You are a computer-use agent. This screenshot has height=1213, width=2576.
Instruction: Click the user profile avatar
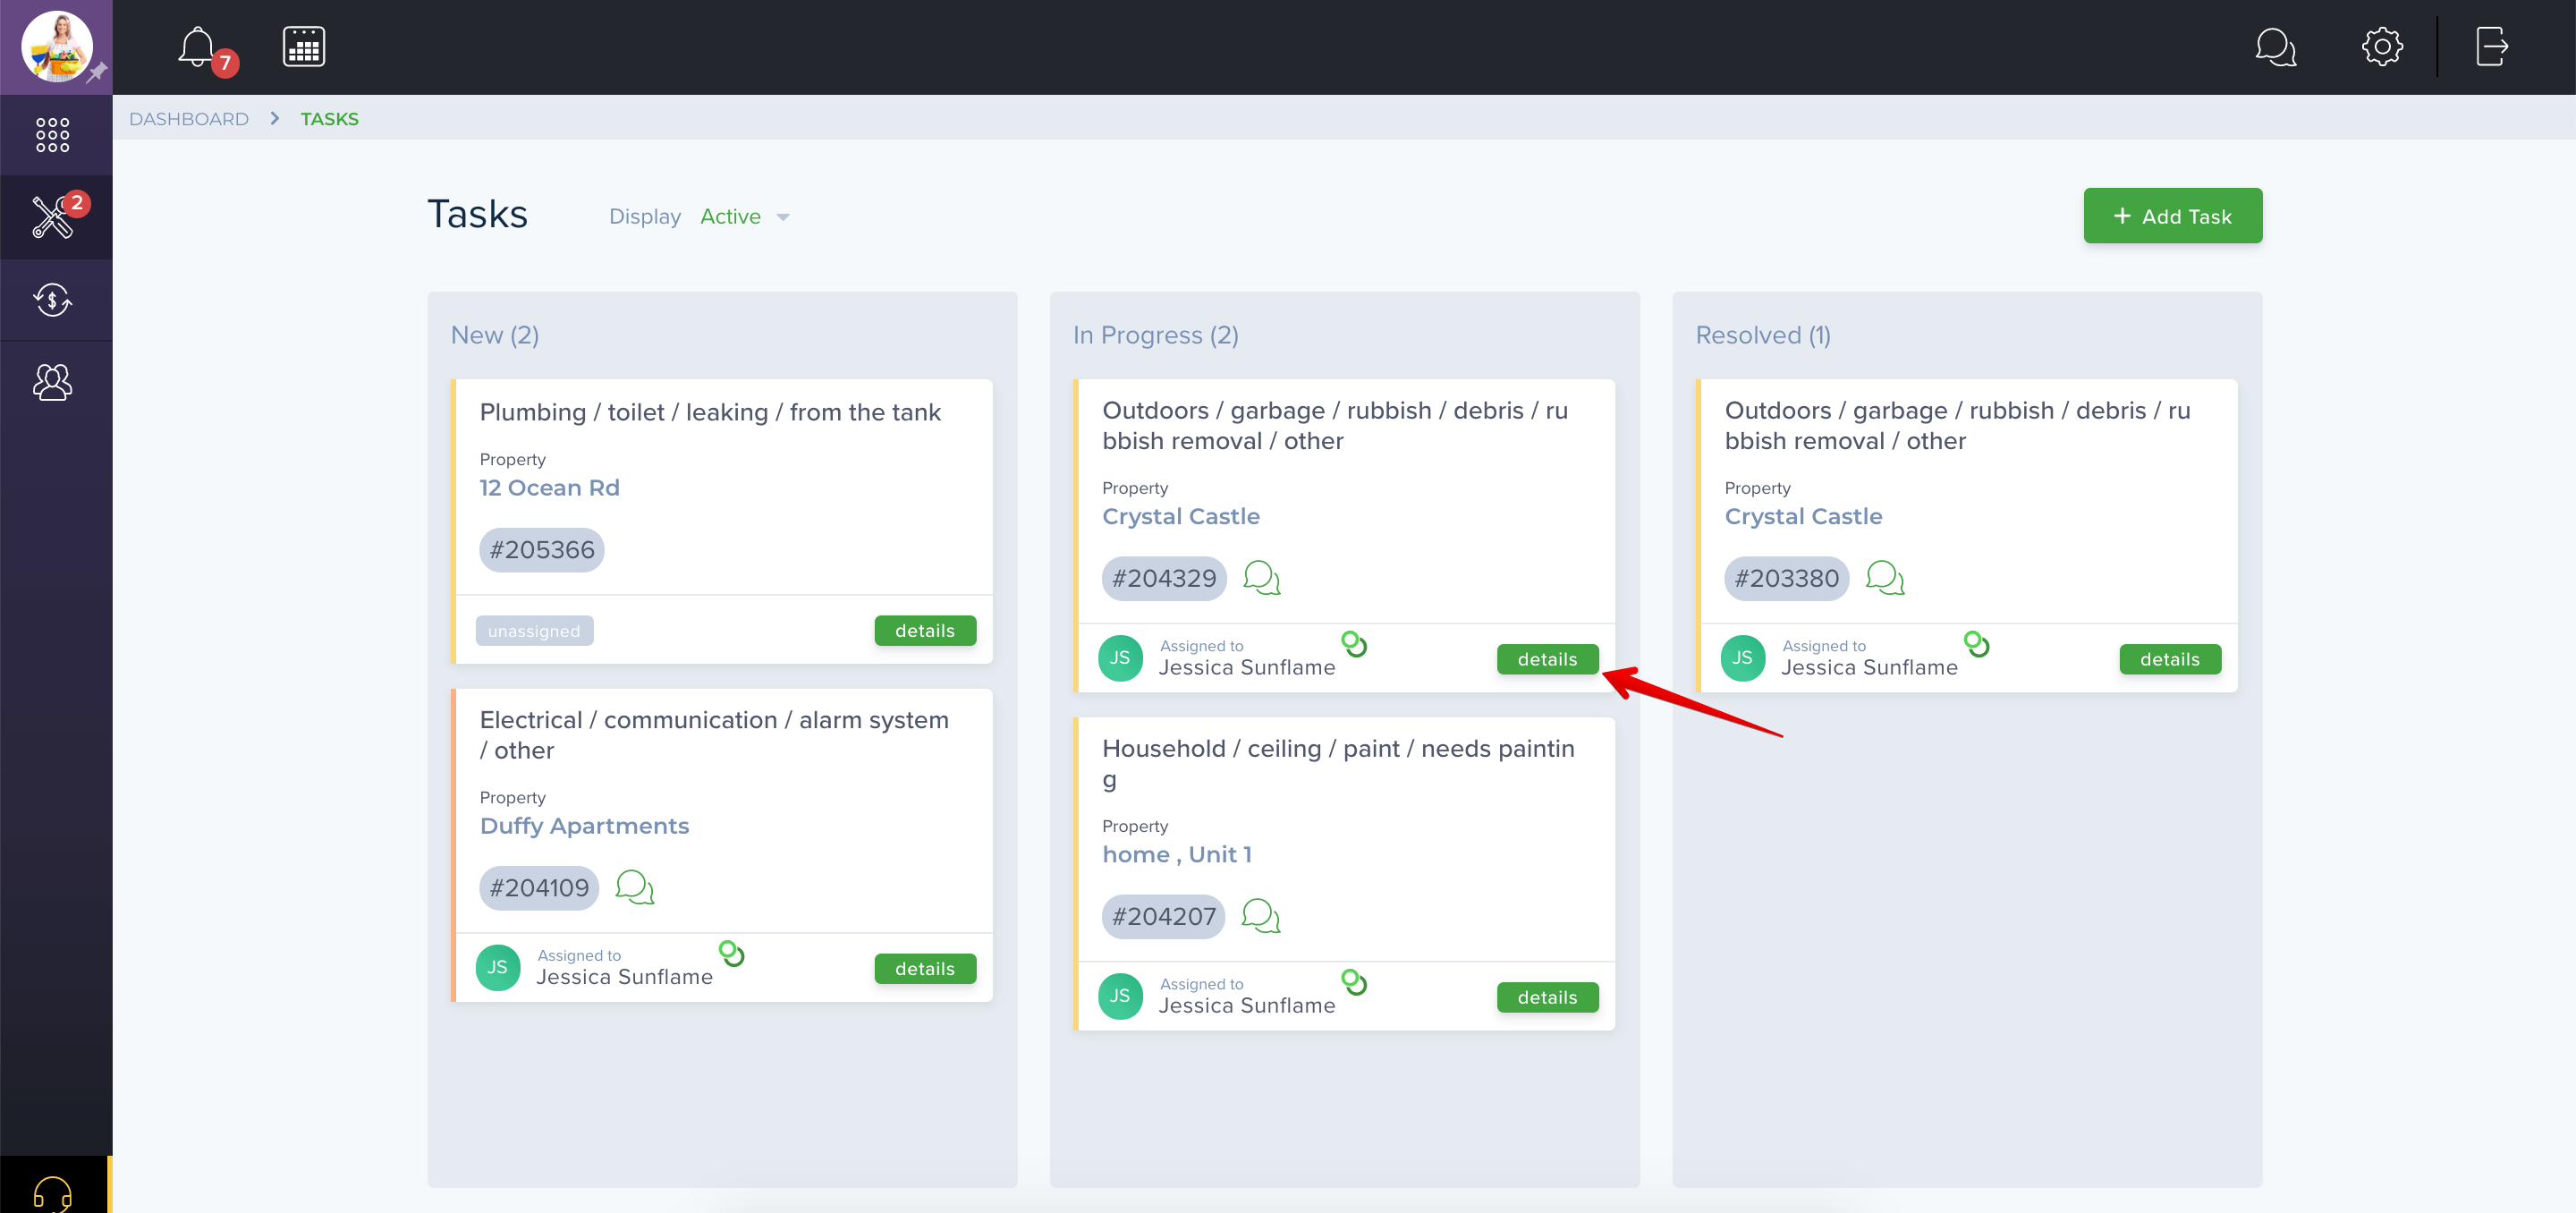pos(56,46)
